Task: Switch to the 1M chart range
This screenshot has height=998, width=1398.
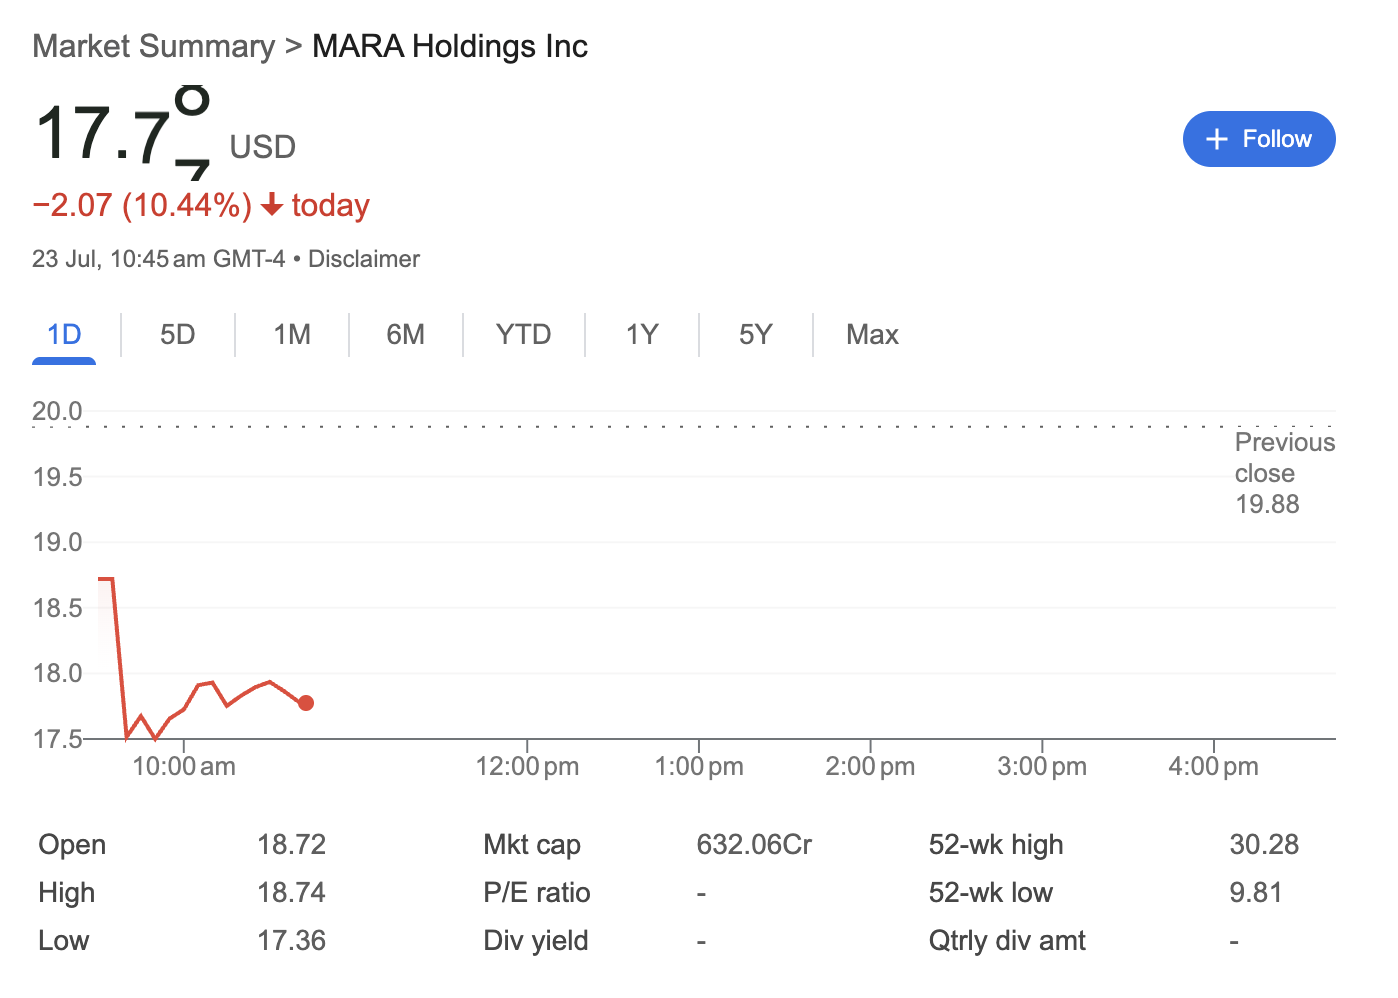Action: 292,334
